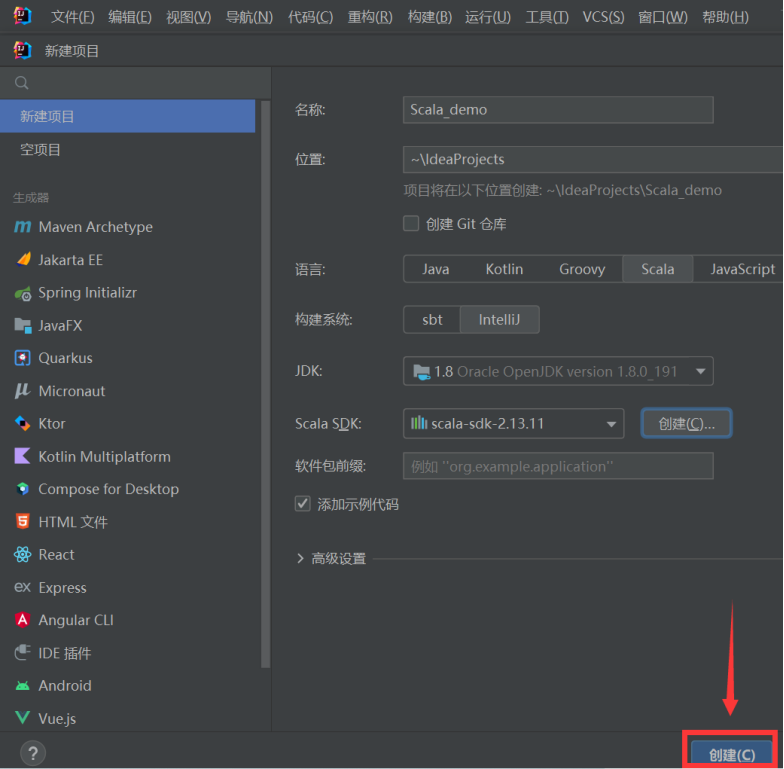The image size is (784, 769).
Task: Click the JavaFX folder icon
Action: [x=23, y=326]
